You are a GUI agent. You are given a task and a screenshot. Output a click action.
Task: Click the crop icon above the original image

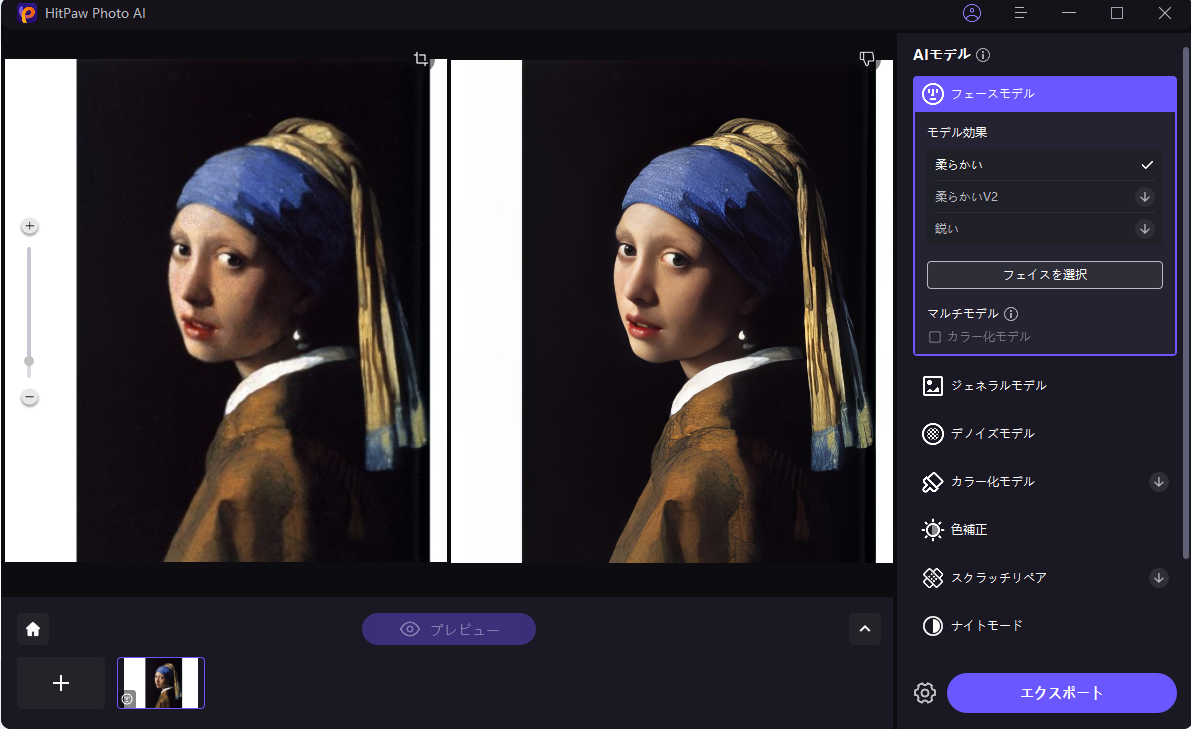pyautogui.click(x=422, y=60)
